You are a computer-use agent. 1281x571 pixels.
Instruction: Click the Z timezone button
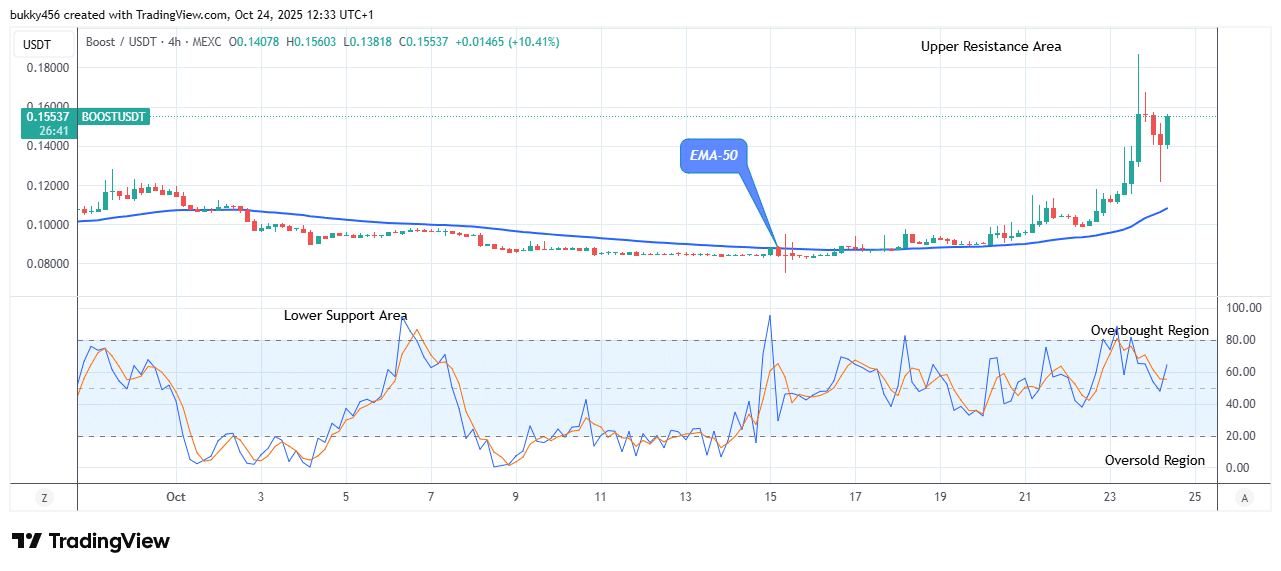pos(44,497)
